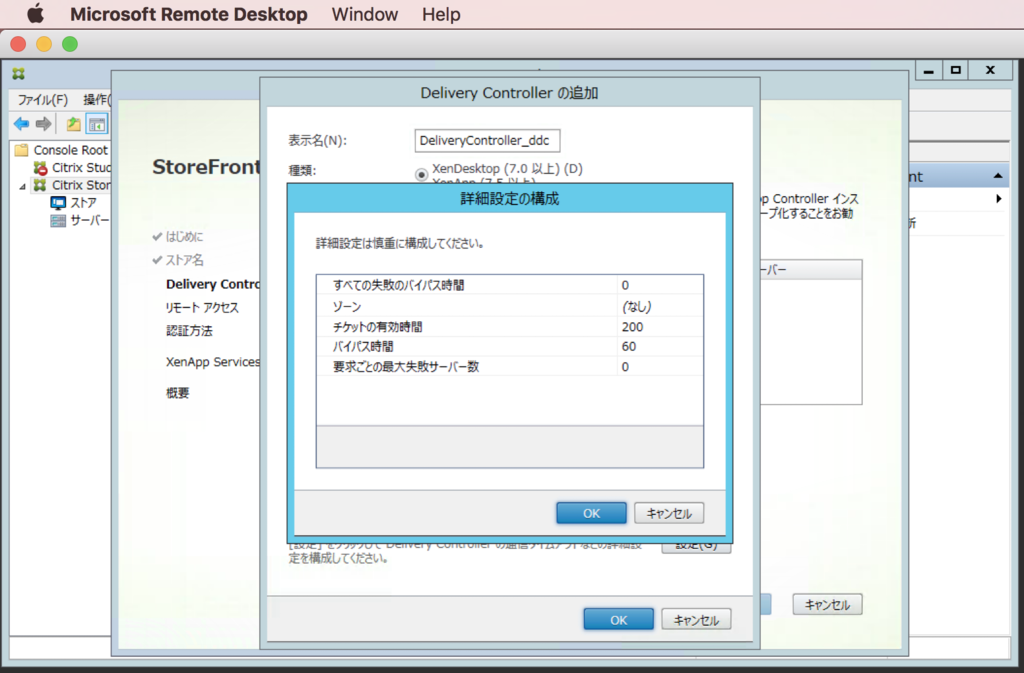Select the Citrix Studio tree node
The width and height of the screenshot is (1024, 673).
pos(72,168)
